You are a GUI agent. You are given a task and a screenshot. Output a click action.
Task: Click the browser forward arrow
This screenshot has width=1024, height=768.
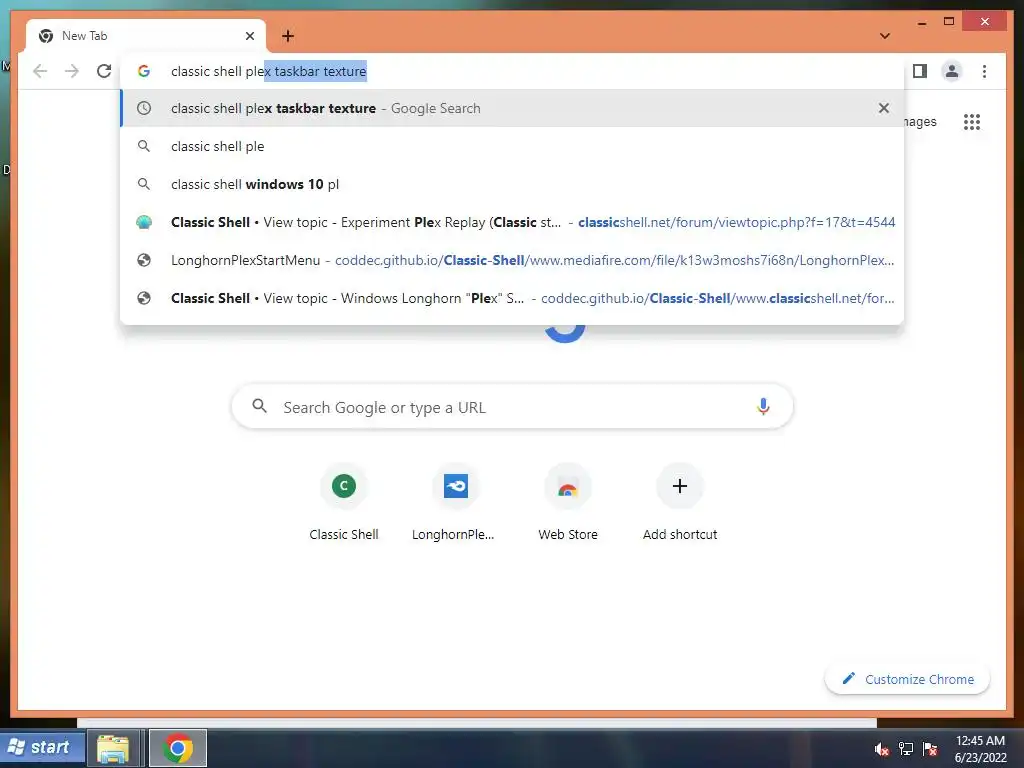72,71
